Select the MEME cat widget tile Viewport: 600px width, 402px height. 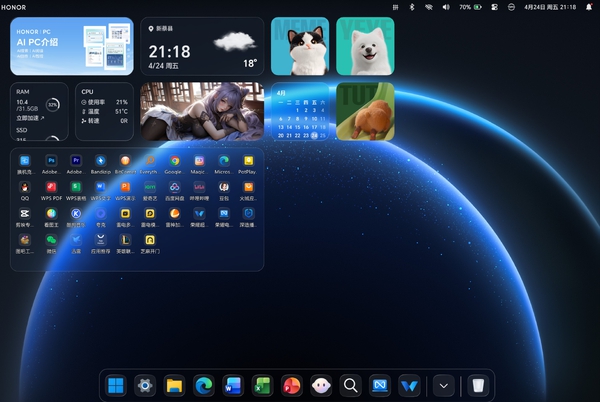[300, 46]
